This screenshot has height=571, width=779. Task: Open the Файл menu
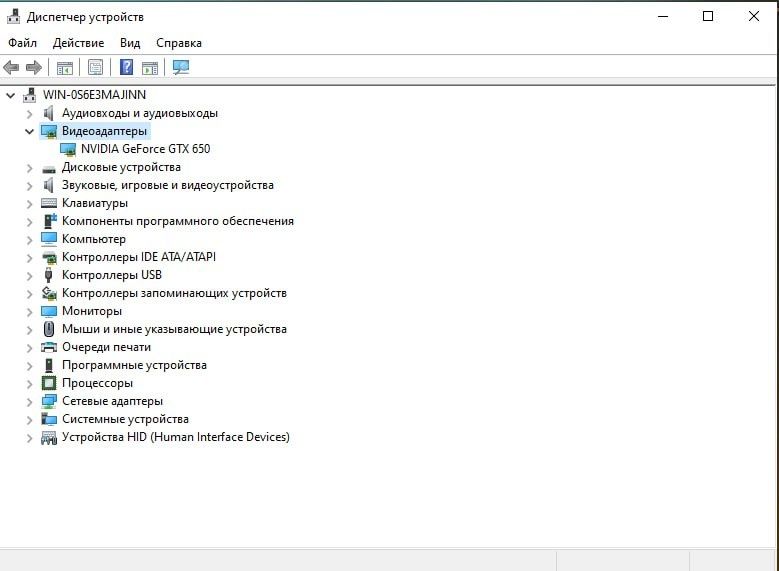22,43
